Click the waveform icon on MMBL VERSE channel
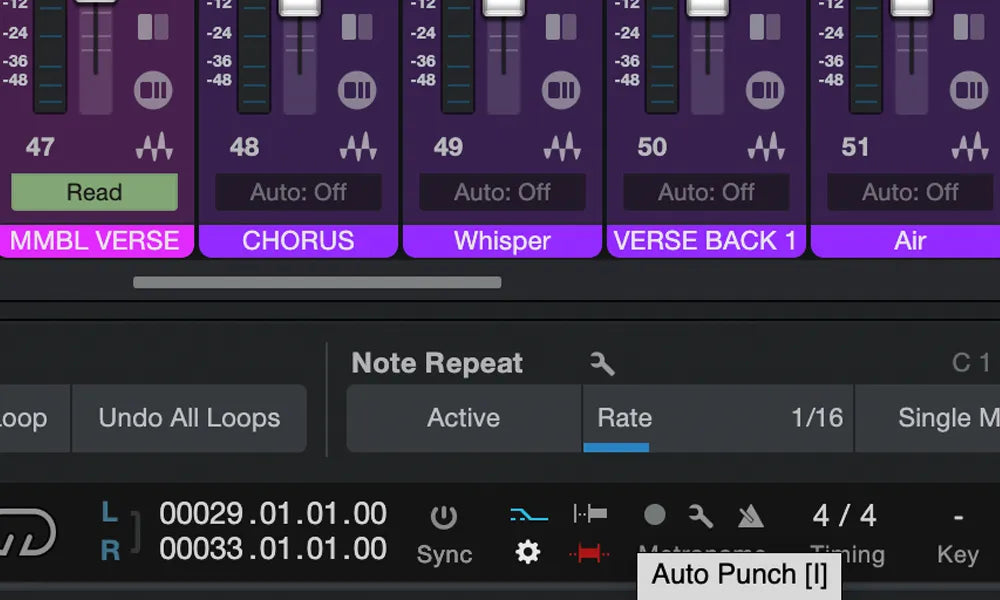The width and height of the screenshot is (1000, 600). (x=153, y=146)
